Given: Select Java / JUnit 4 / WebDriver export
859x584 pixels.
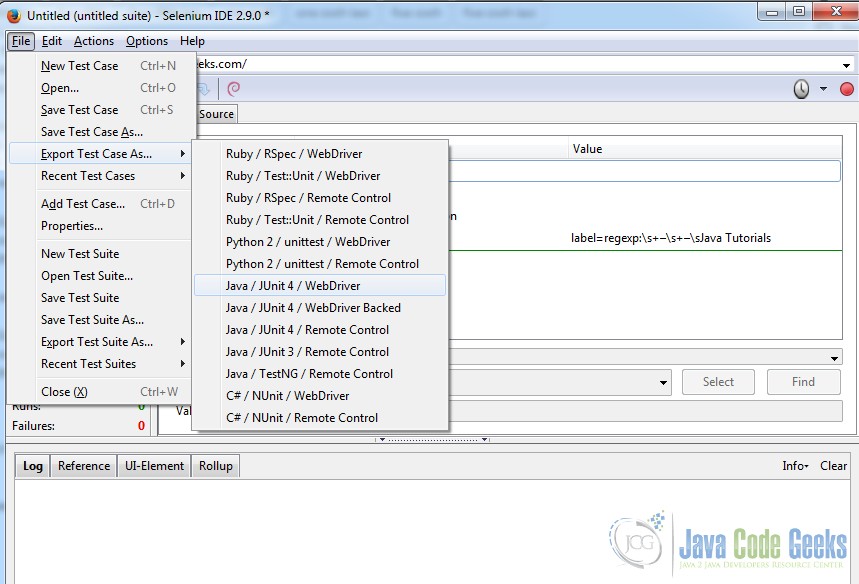Looking at the screenshot, I should tap(320, 285).
